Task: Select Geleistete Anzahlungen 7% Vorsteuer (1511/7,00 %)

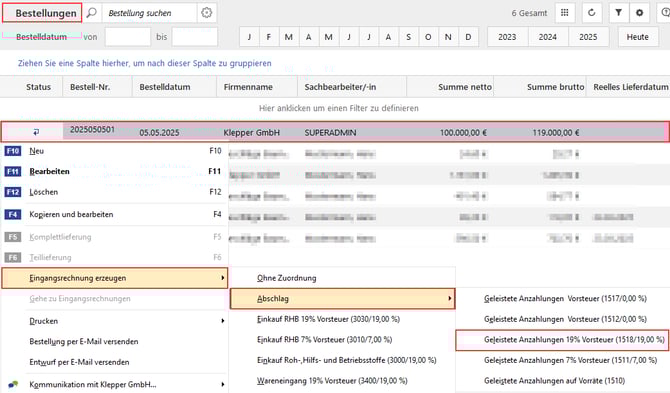Action: [562, 360]
